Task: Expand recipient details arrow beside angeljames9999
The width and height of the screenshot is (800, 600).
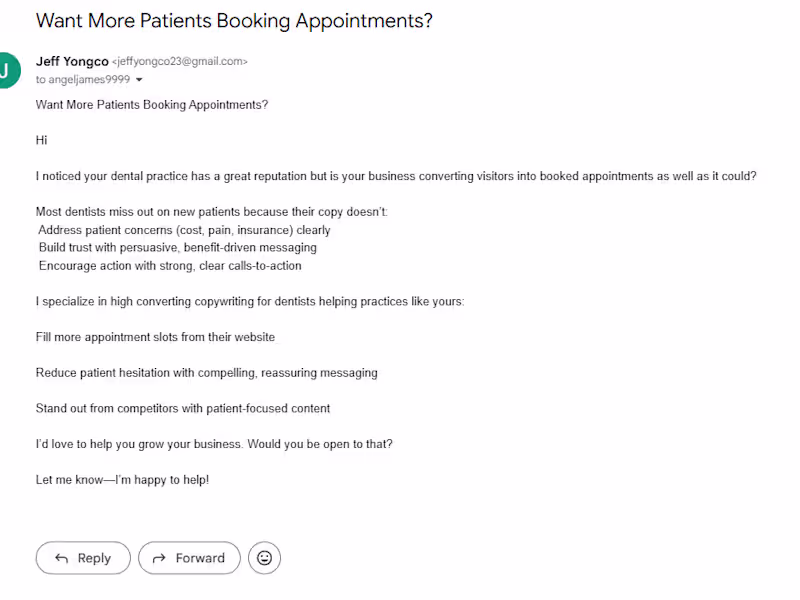Action: tap(139, 80)
